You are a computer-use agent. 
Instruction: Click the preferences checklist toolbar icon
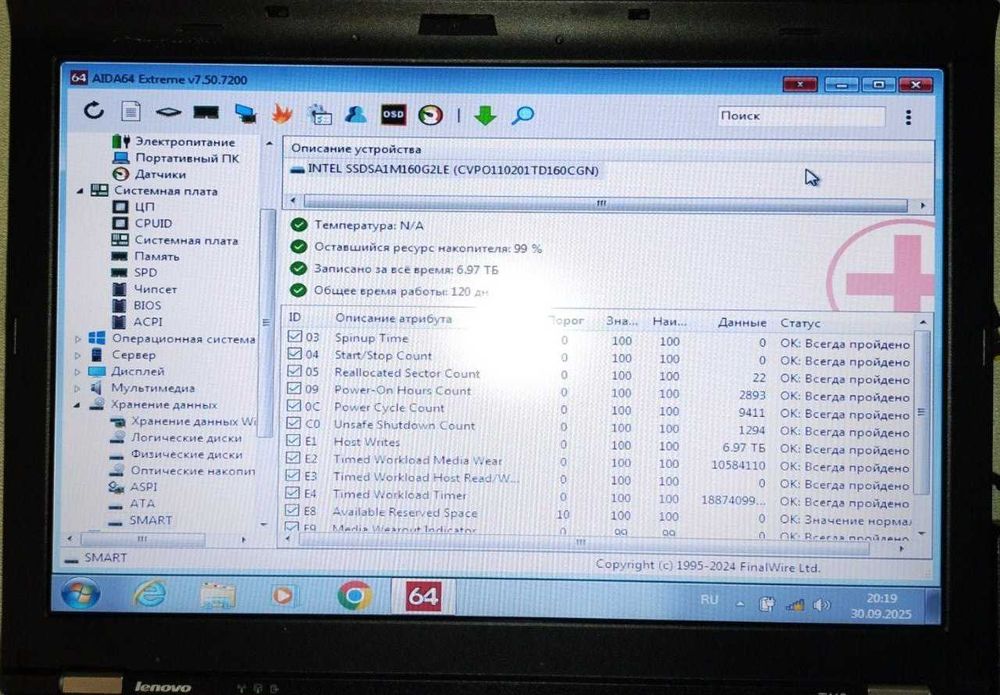[320, 114]
